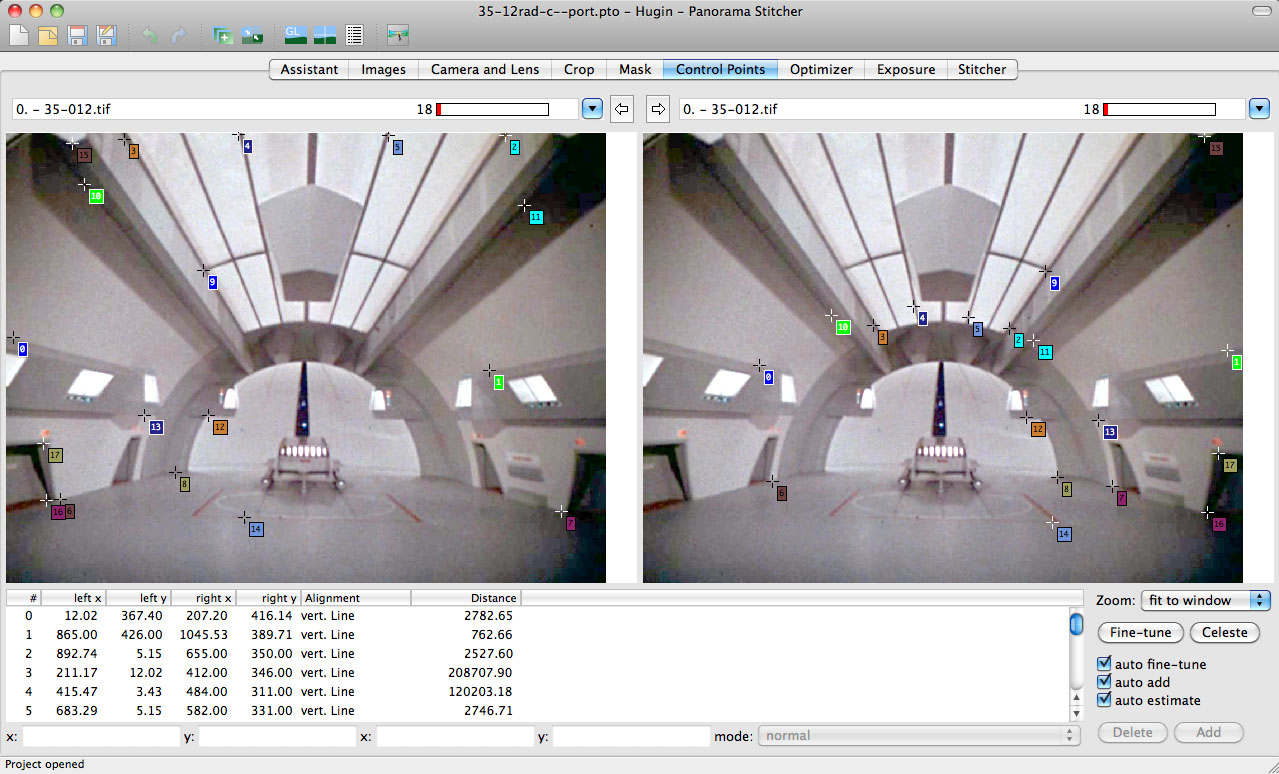
Task: Open the GL fast preview window
Action: [x=296, y=36]
